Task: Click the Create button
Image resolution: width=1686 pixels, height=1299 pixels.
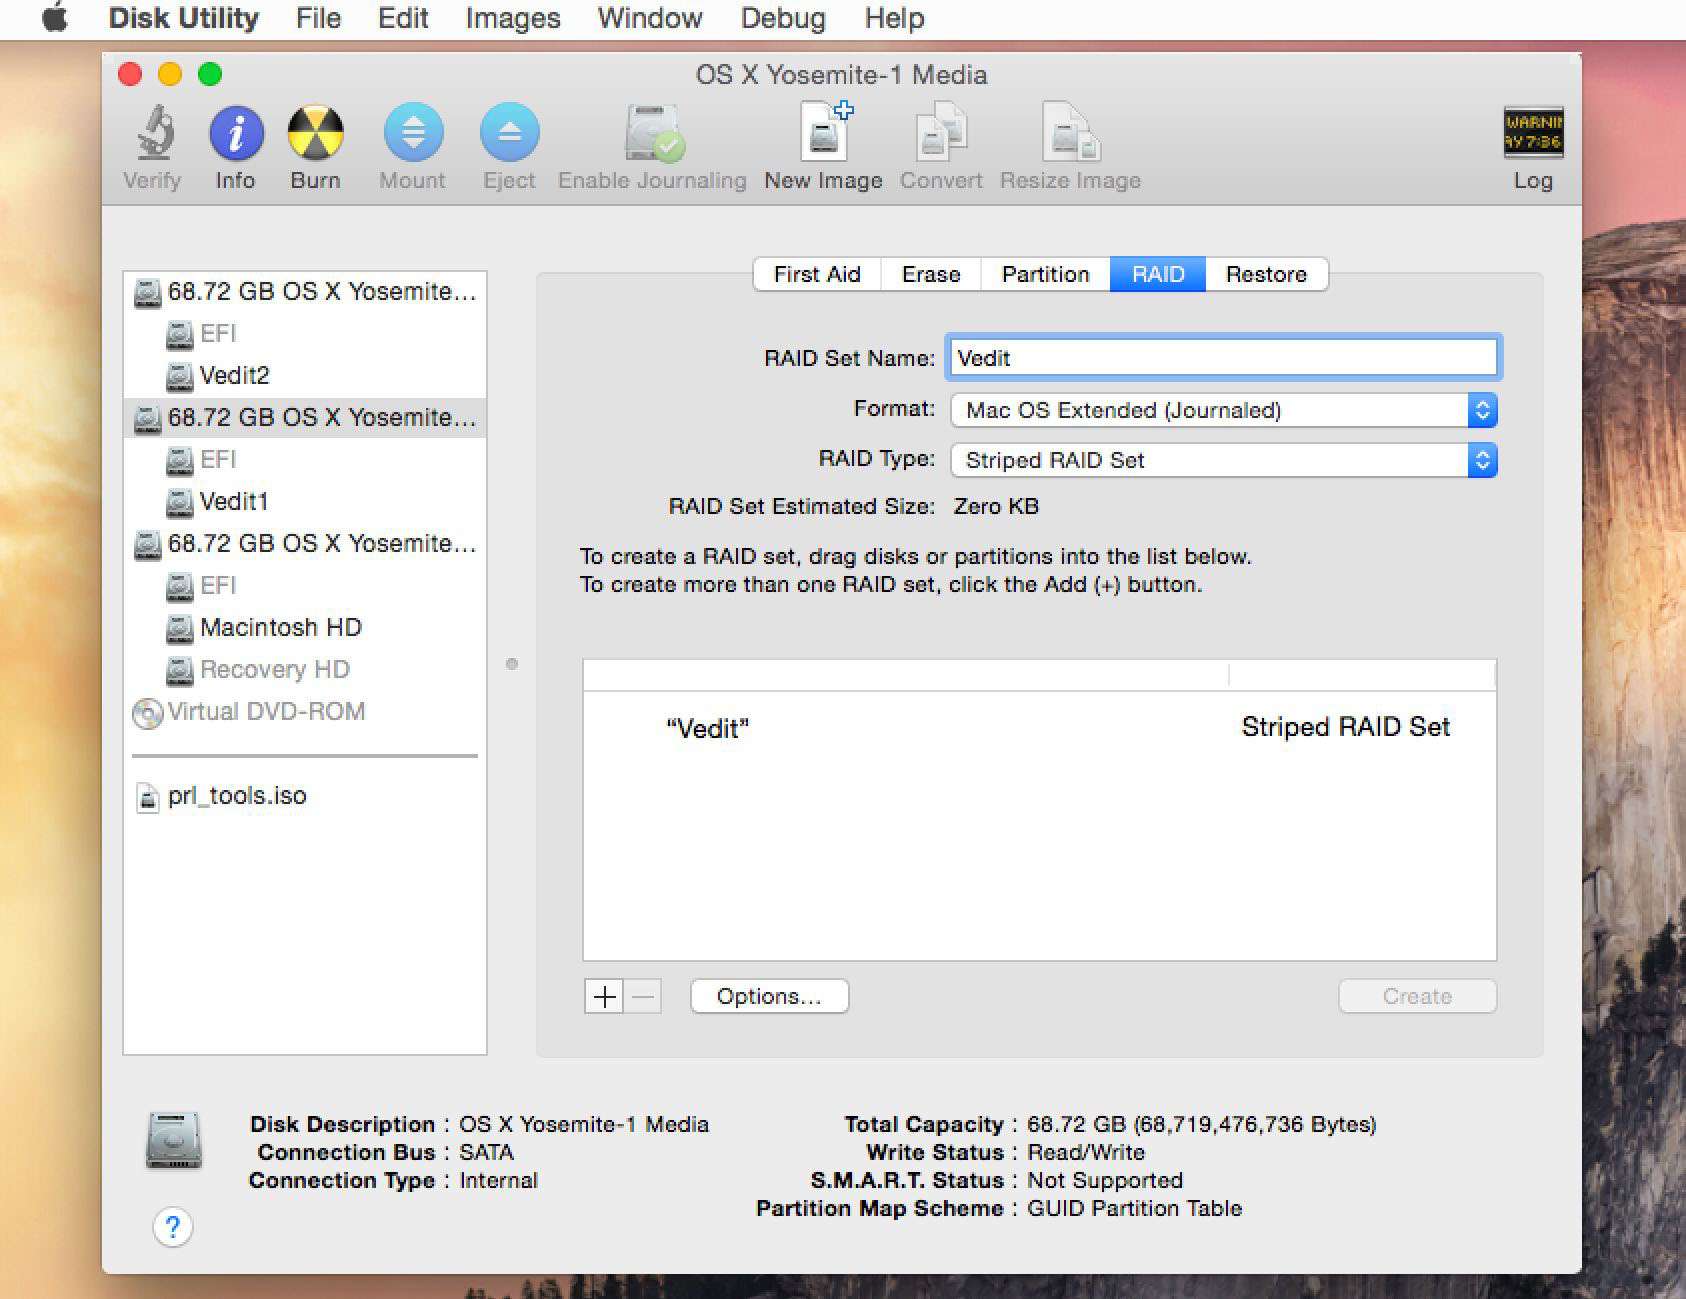Action: [1417, 996]
